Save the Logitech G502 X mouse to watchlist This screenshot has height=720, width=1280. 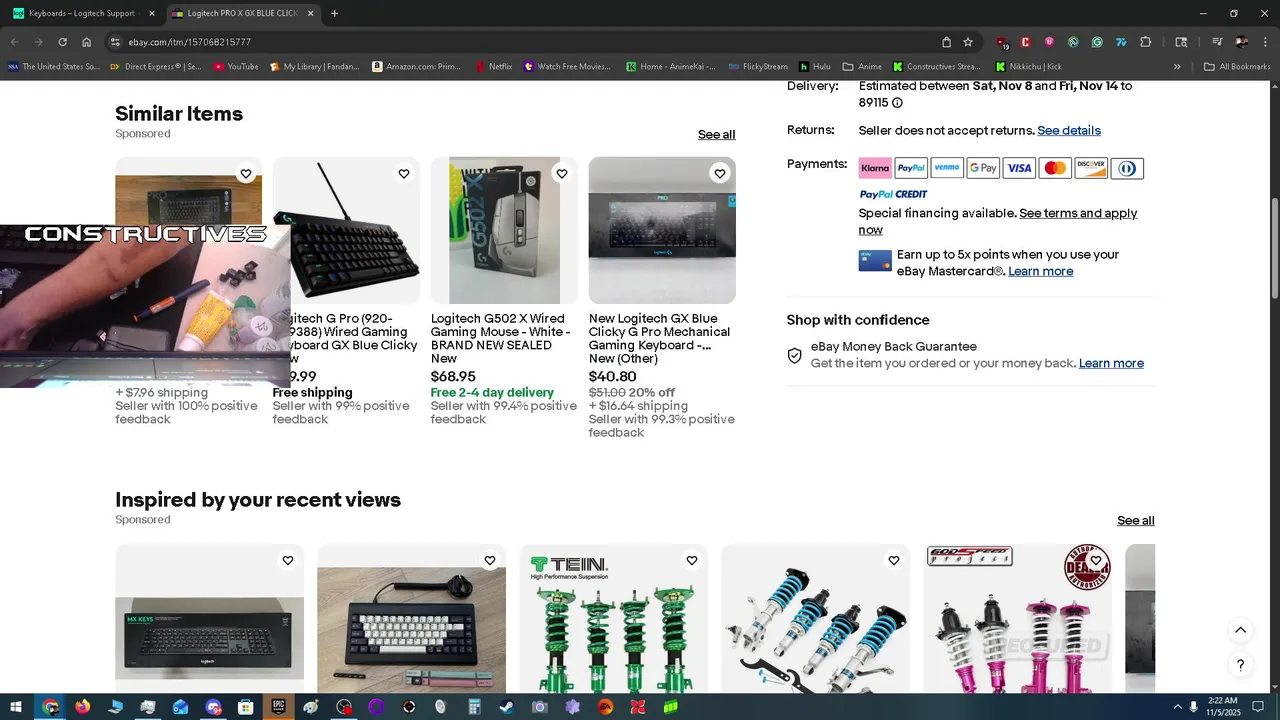pyautogui.click(x=562, y=174)
